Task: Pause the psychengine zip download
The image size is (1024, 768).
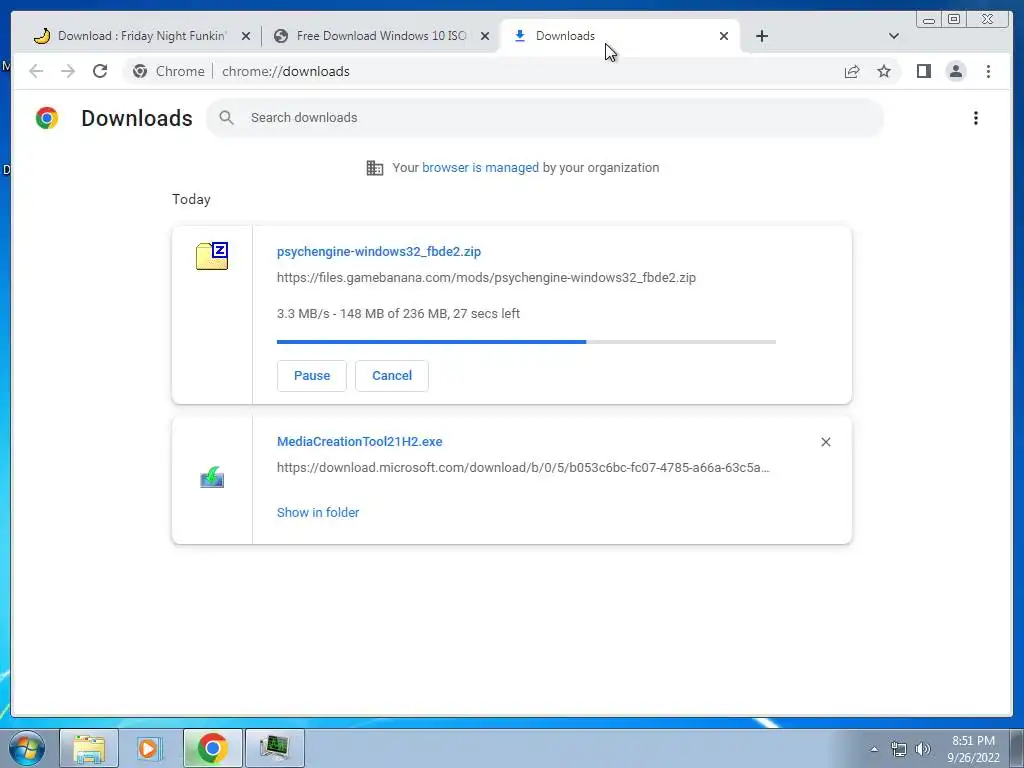Action: coord(312,376)
